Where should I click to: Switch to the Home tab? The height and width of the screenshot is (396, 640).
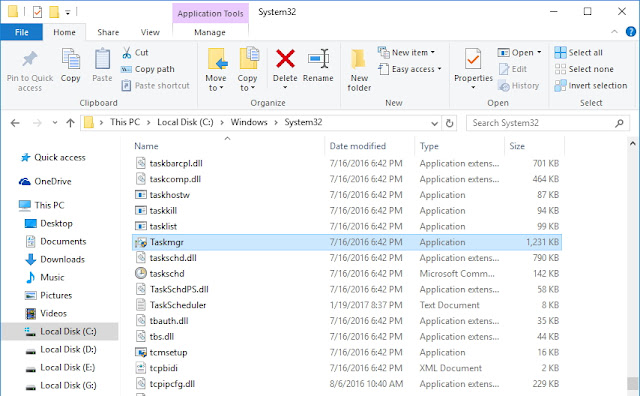pos(64,32)
